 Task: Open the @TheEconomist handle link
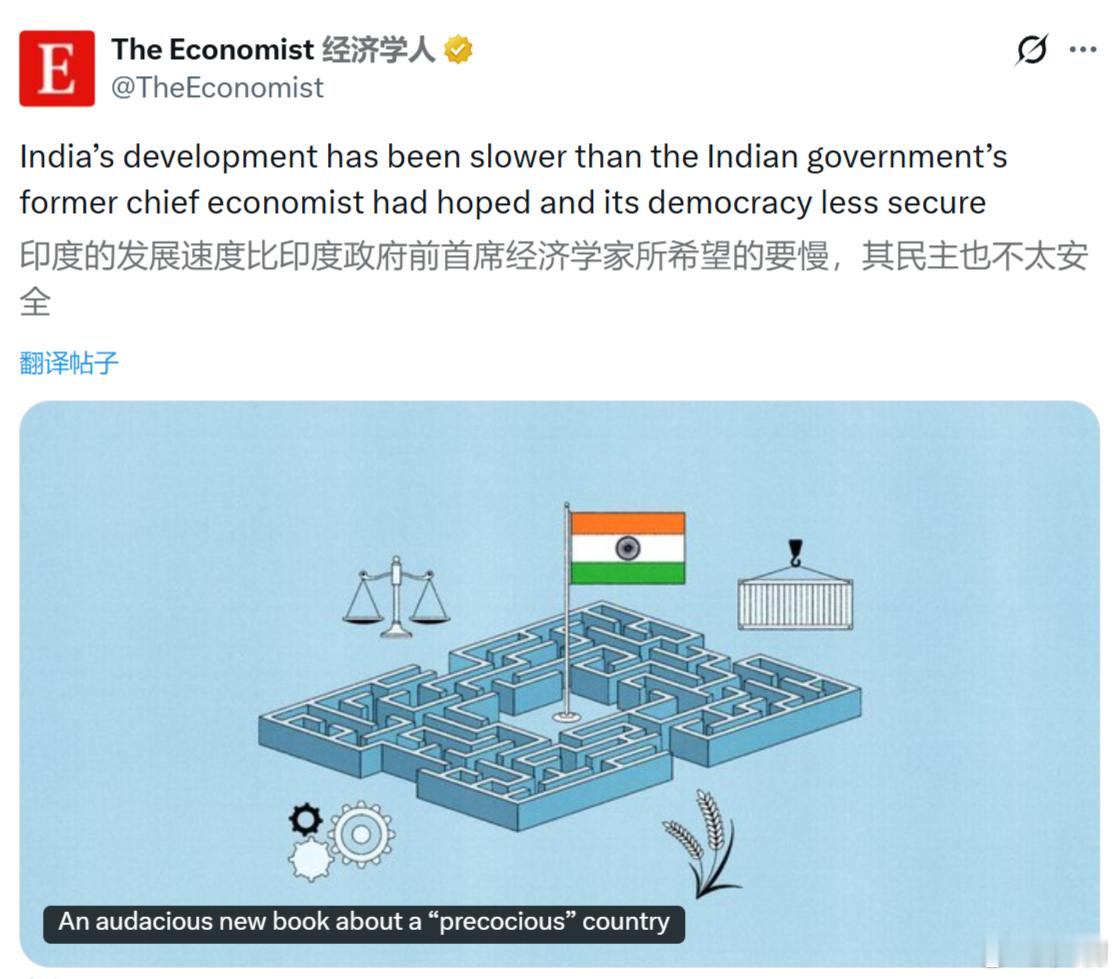(217, 88)
